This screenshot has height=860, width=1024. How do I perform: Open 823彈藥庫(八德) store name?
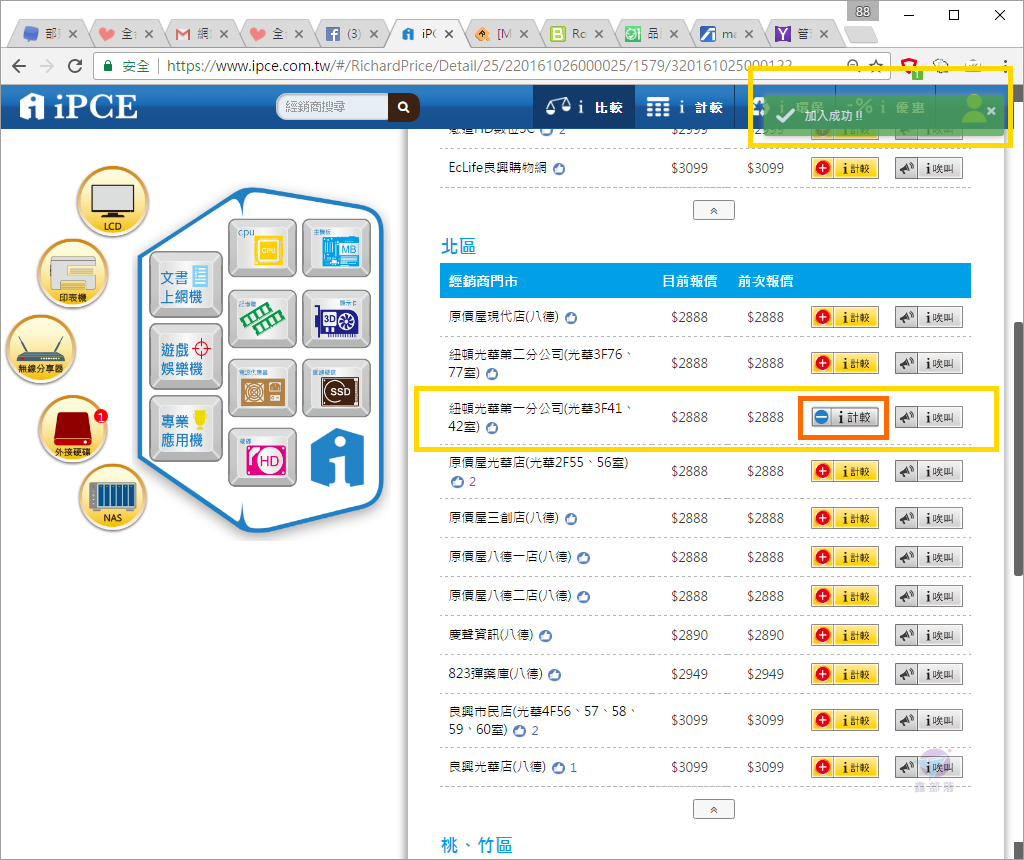496,674
